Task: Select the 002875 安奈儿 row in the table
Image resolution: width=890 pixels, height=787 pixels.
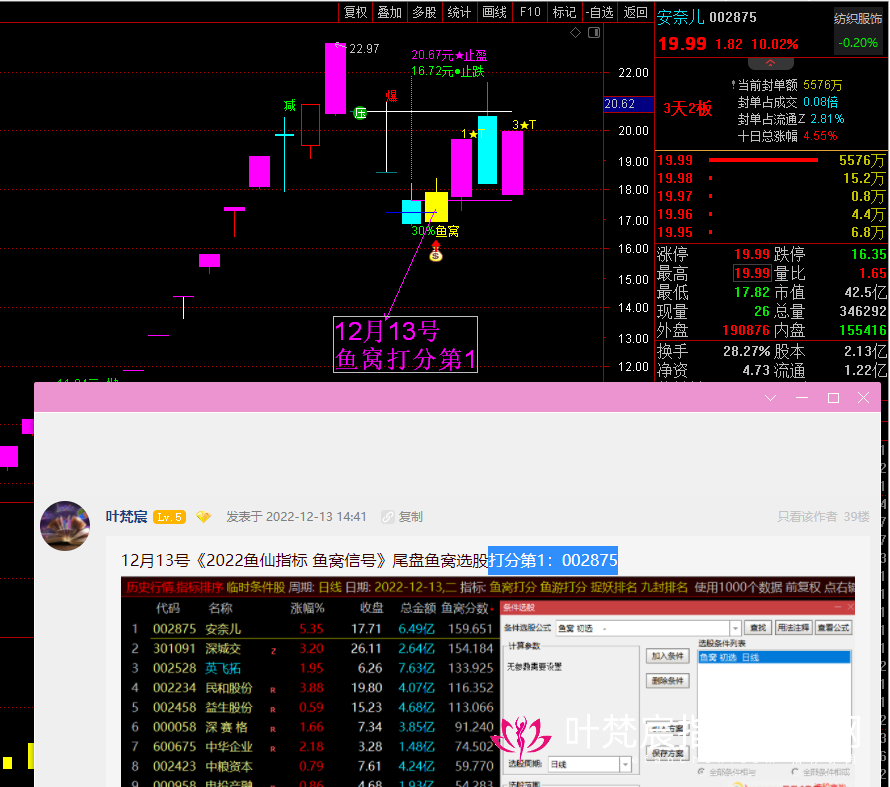Action: [x=311, y=629]
